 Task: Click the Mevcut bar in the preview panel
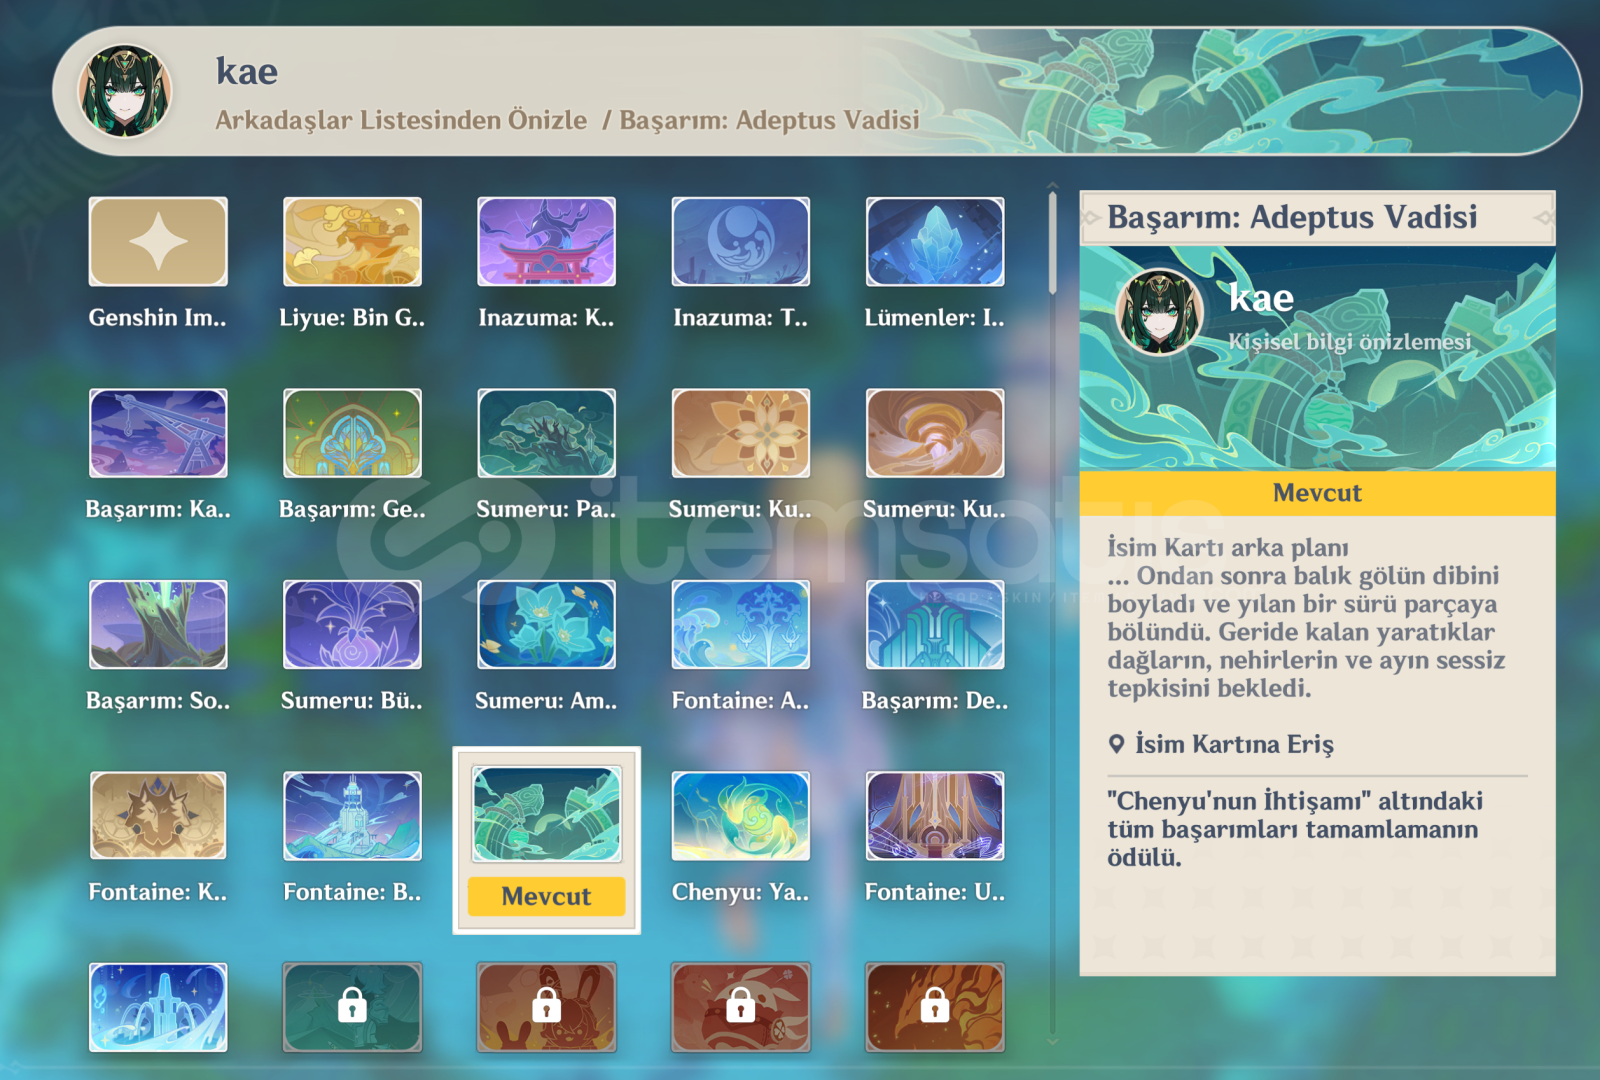pyautogui.click(x=1317, y=493)
